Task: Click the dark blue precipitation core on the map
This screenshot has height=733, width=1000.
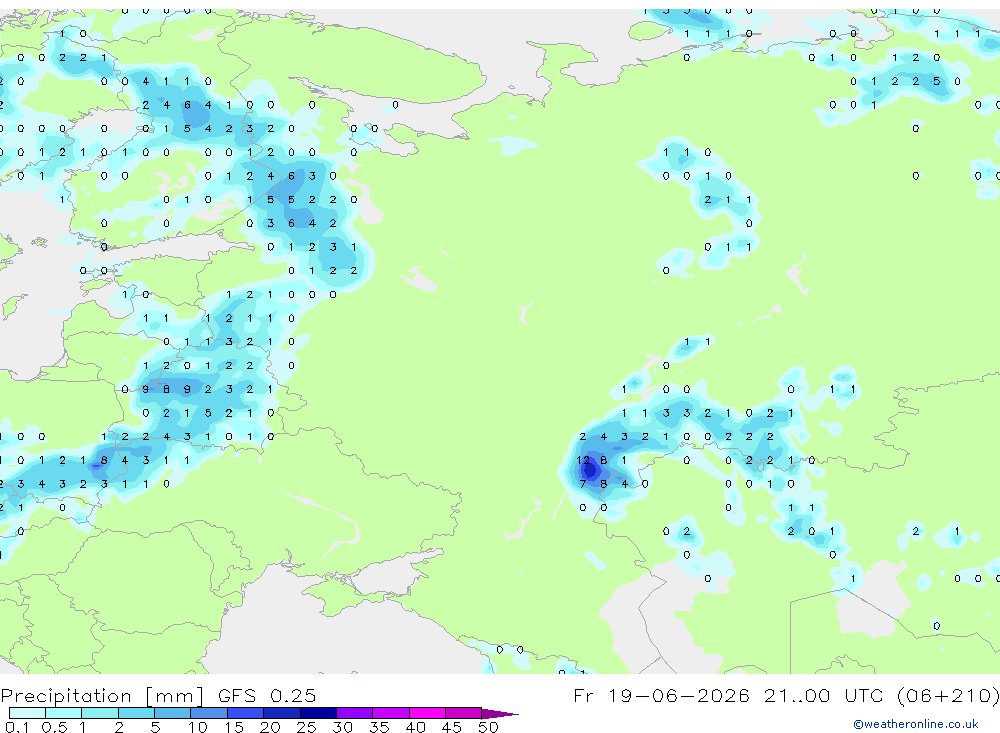Action: click(x=590, y=471)
